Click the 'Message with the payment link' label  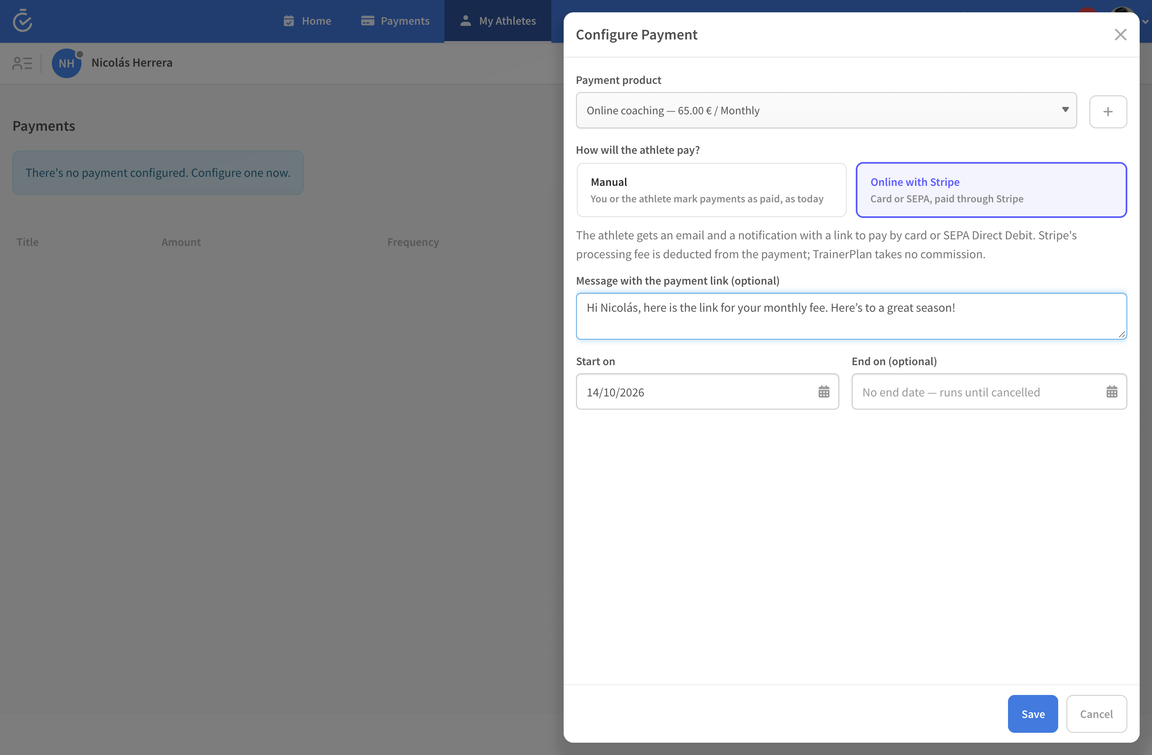[x=677, y=281]
